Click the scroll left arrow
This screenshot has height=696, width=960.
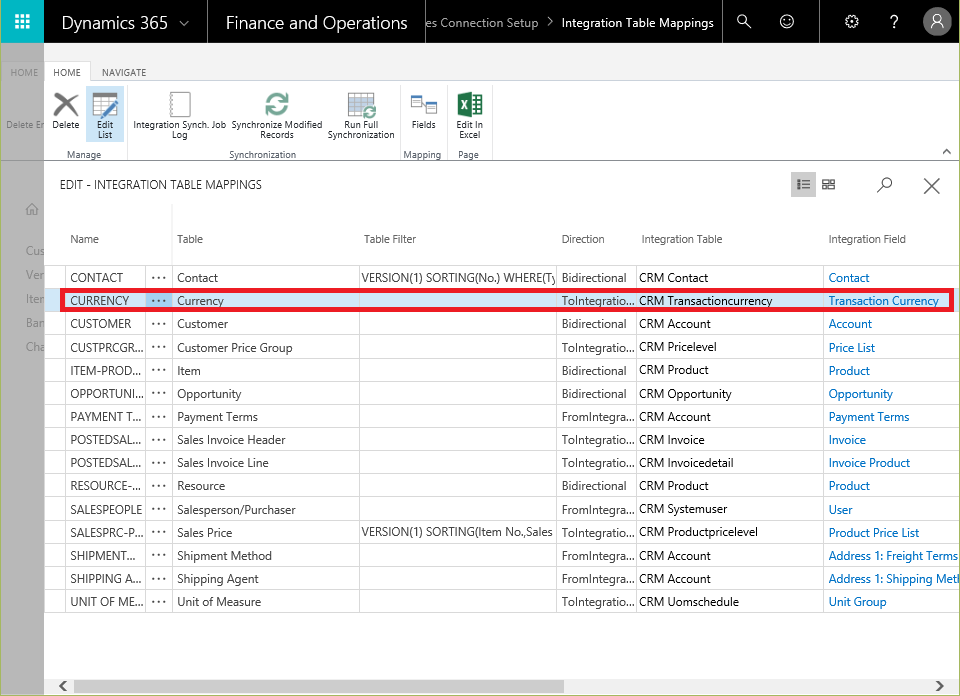(62, 686)
